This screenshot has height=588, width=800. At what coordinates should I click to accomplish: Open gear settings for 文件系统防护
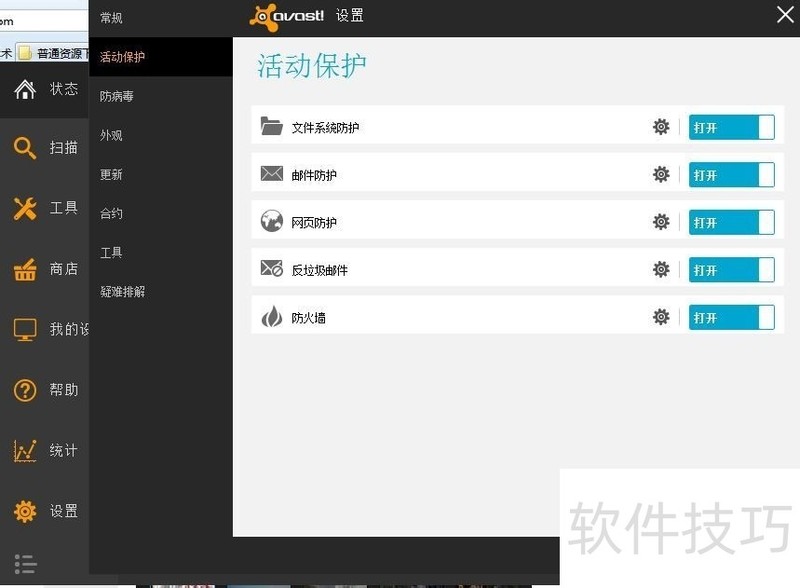coord(661,127)
